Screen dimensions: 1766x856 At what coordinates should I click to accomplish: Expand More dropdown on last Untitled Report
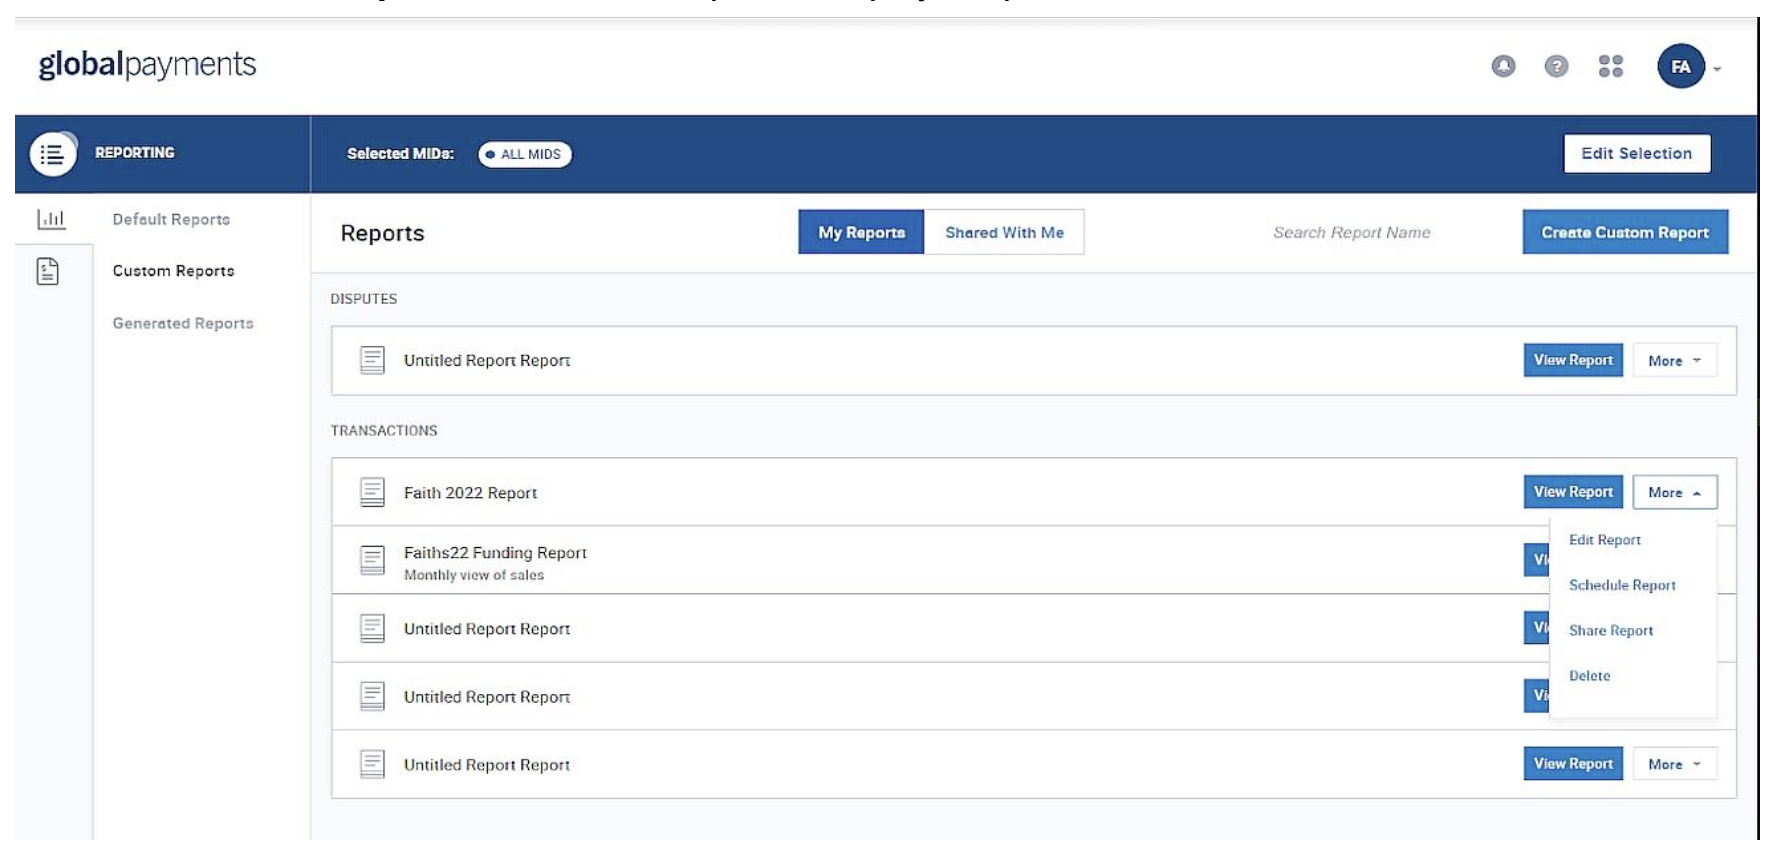(x=1674, y=764)
